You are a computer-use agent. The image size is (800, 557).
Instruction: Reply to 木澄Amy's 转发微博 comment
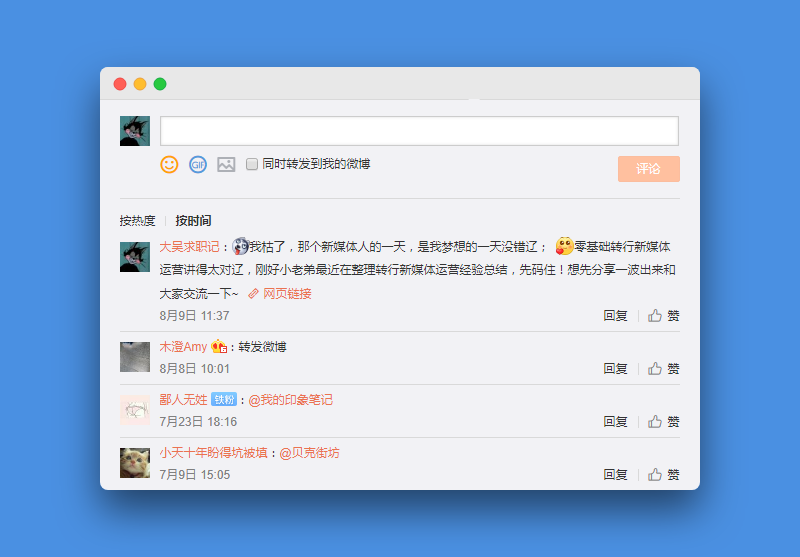click(x=615, y=369)
